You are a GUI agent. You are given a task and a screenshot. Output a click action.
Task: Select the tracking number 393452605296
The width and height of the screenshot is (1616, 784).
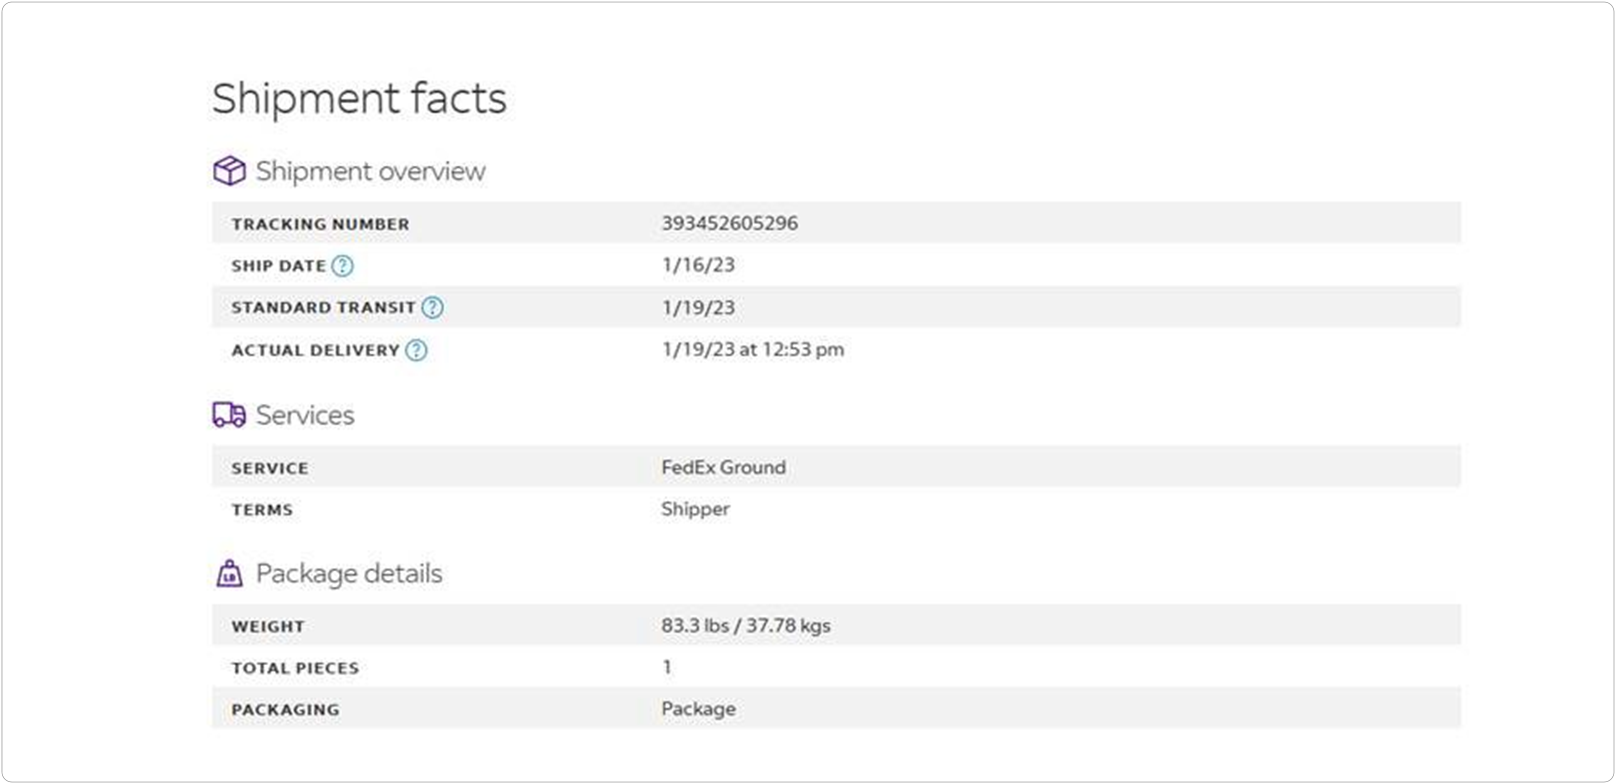pos(729,223)
